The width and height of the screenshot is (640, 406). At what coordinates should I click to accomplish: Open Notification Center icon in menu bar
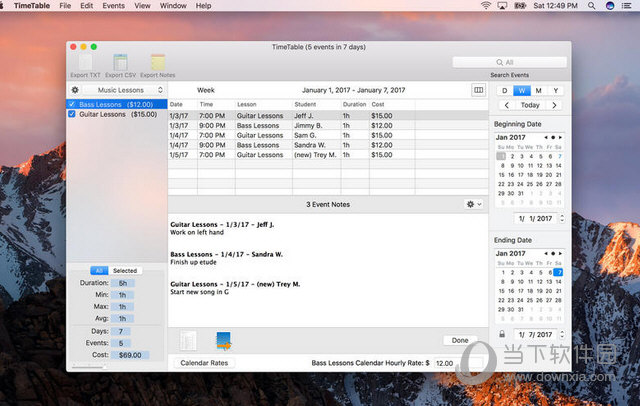tap(627, 6)
